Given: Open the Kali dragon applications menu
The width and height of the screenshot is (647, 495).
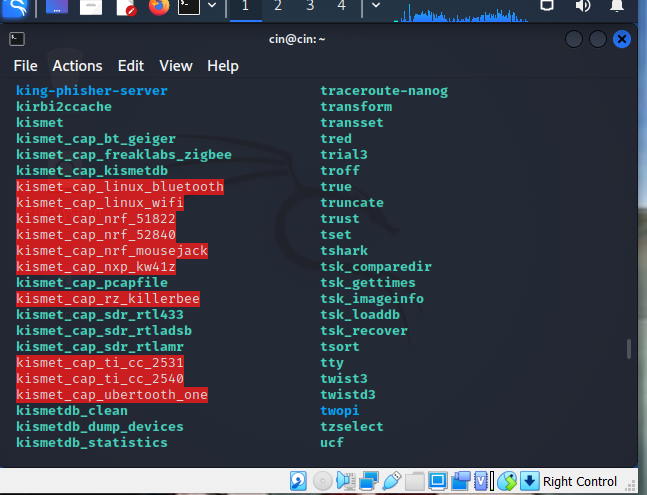Looking at the screenshot, I should (x=15, y=7).
